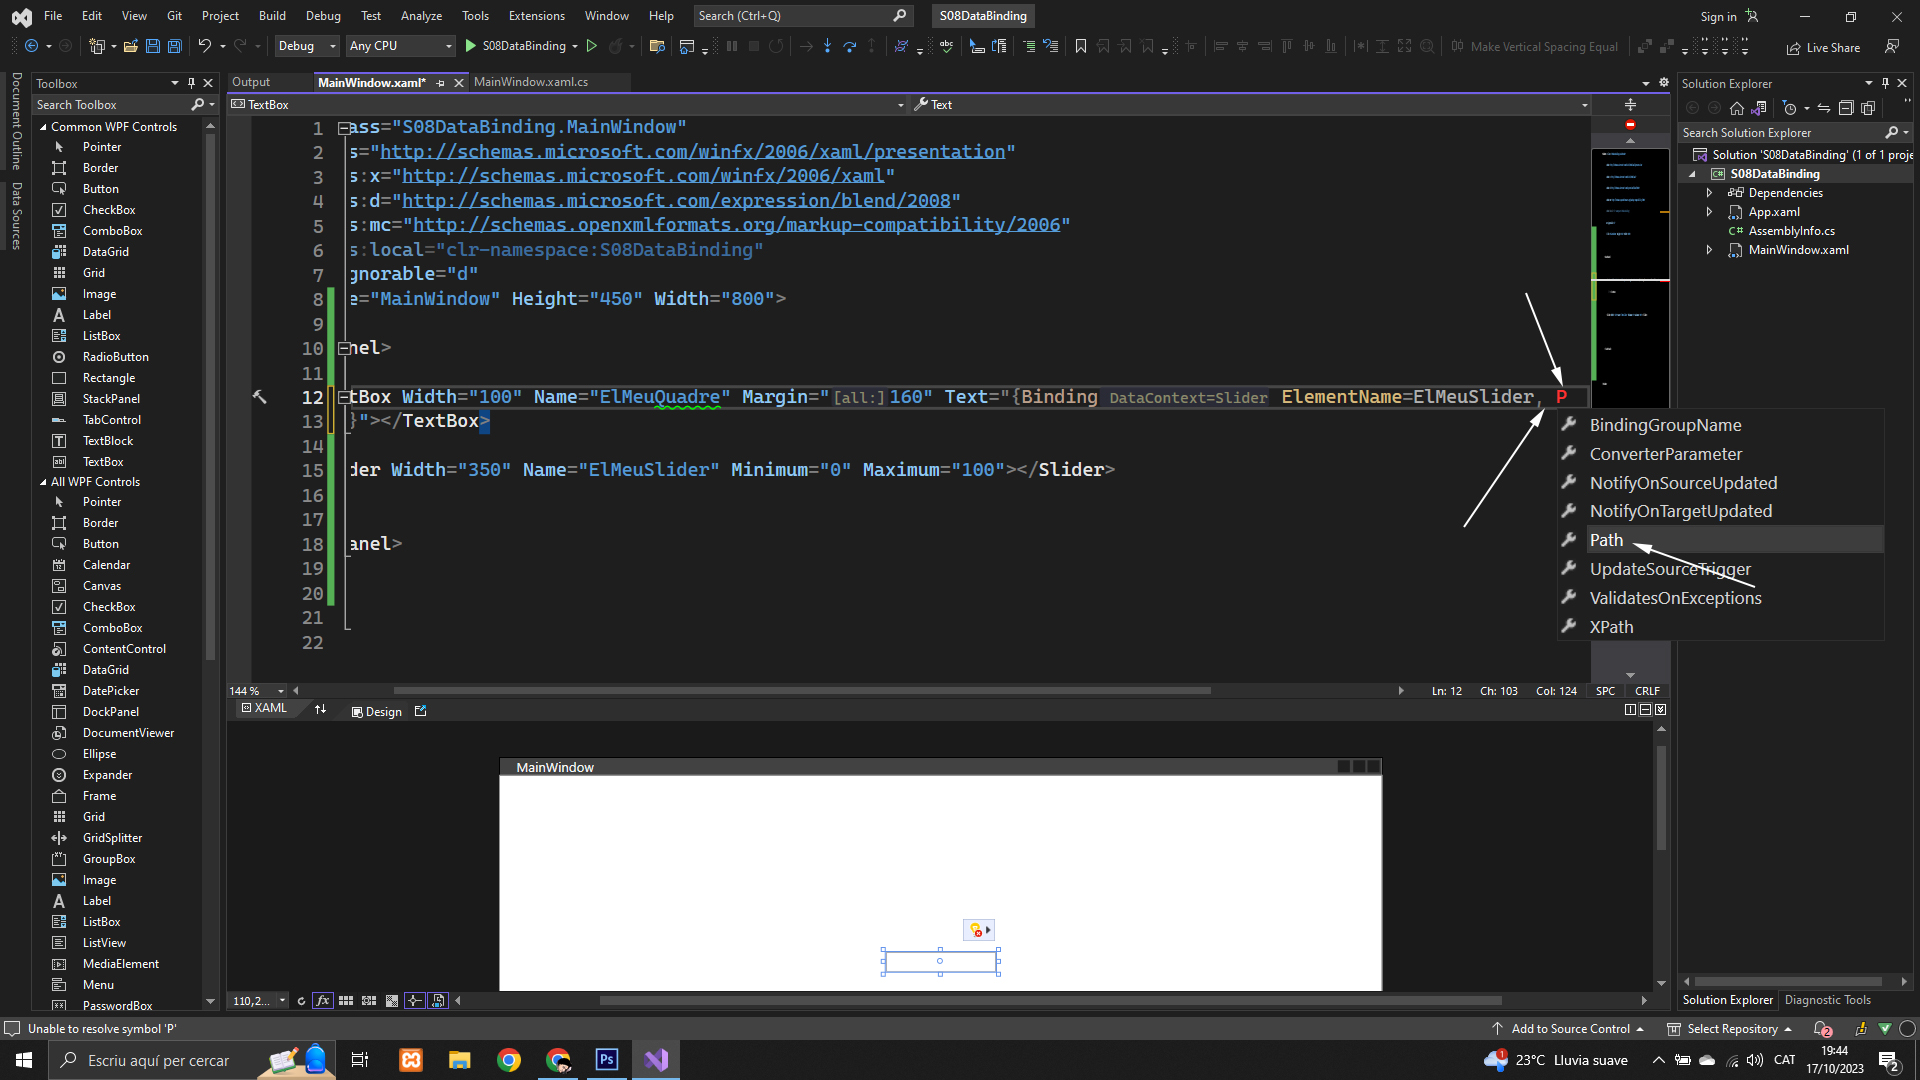Click the Live Share icon
This screenshot has width=1920, height=1080.
(x=1794, y=47)
